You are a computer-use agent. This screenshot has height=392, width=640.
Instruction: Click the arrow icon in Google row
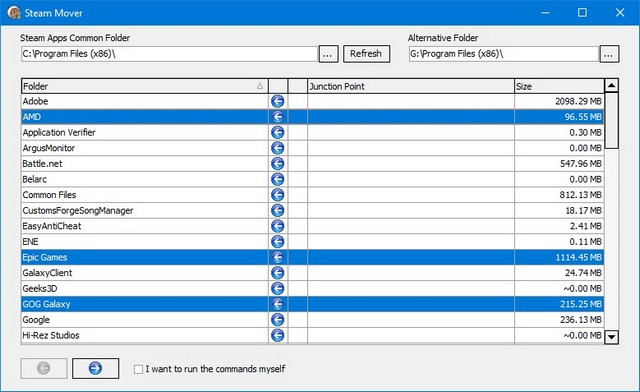[x=278, y=320]
